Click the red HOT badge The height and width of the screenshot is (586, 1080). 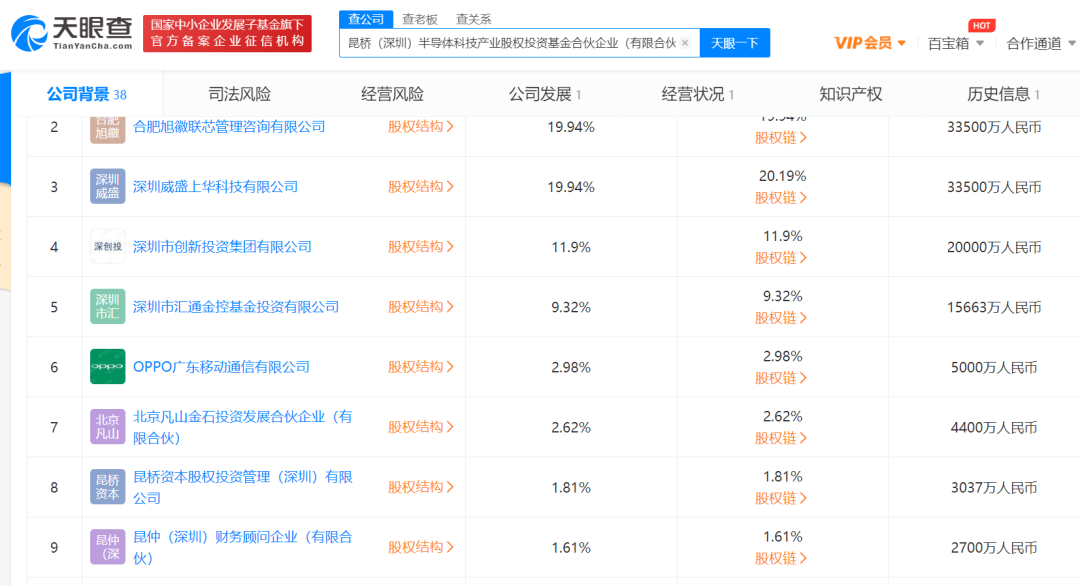[x=982, y=25]
